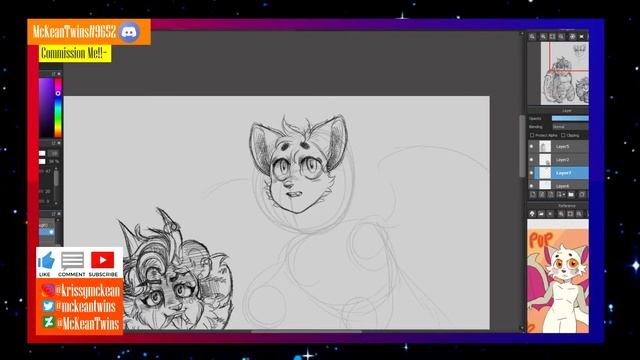Click the new layer icon under the layer list
This screenshot has width=640, height=360.
click(x=533, y=195)
